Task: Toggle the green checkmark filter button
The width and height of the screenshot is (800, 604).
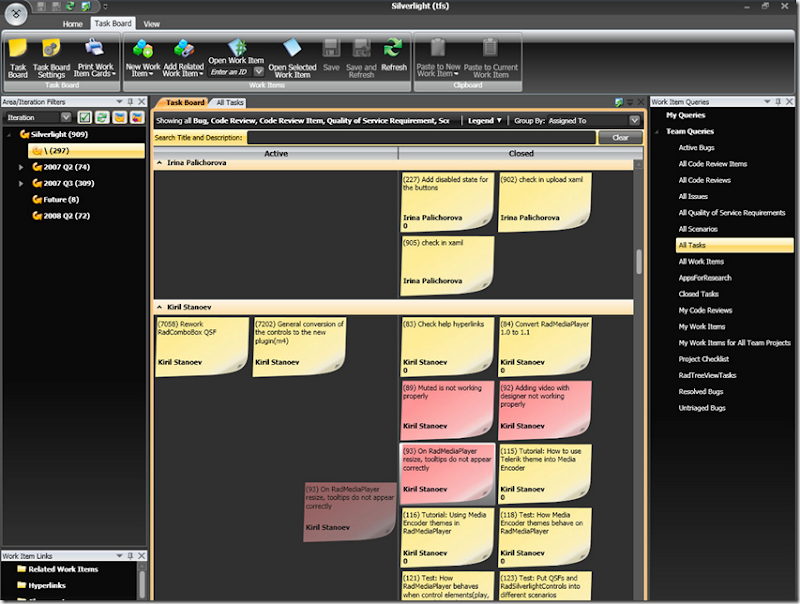Action: click(x=85, y=117)
